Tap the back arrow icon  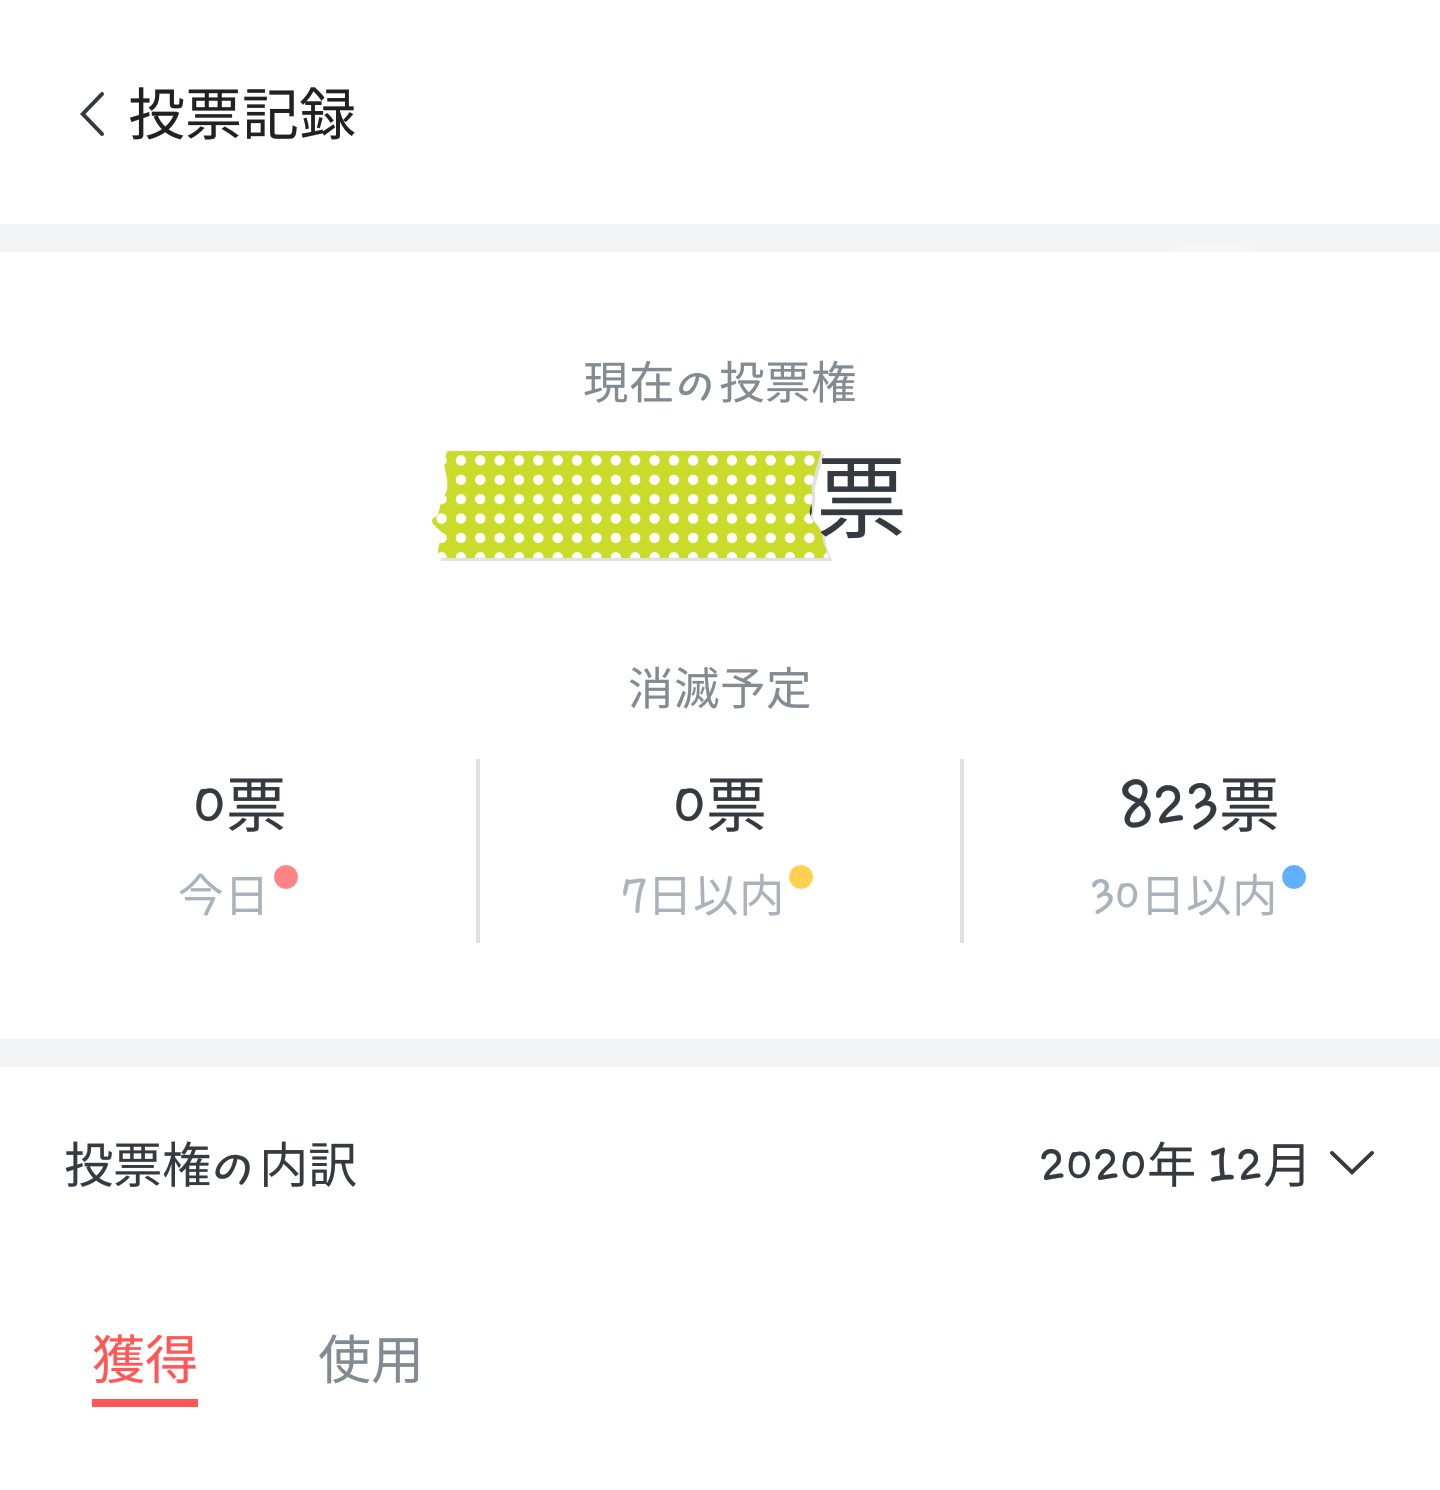(x=93, y=114)
